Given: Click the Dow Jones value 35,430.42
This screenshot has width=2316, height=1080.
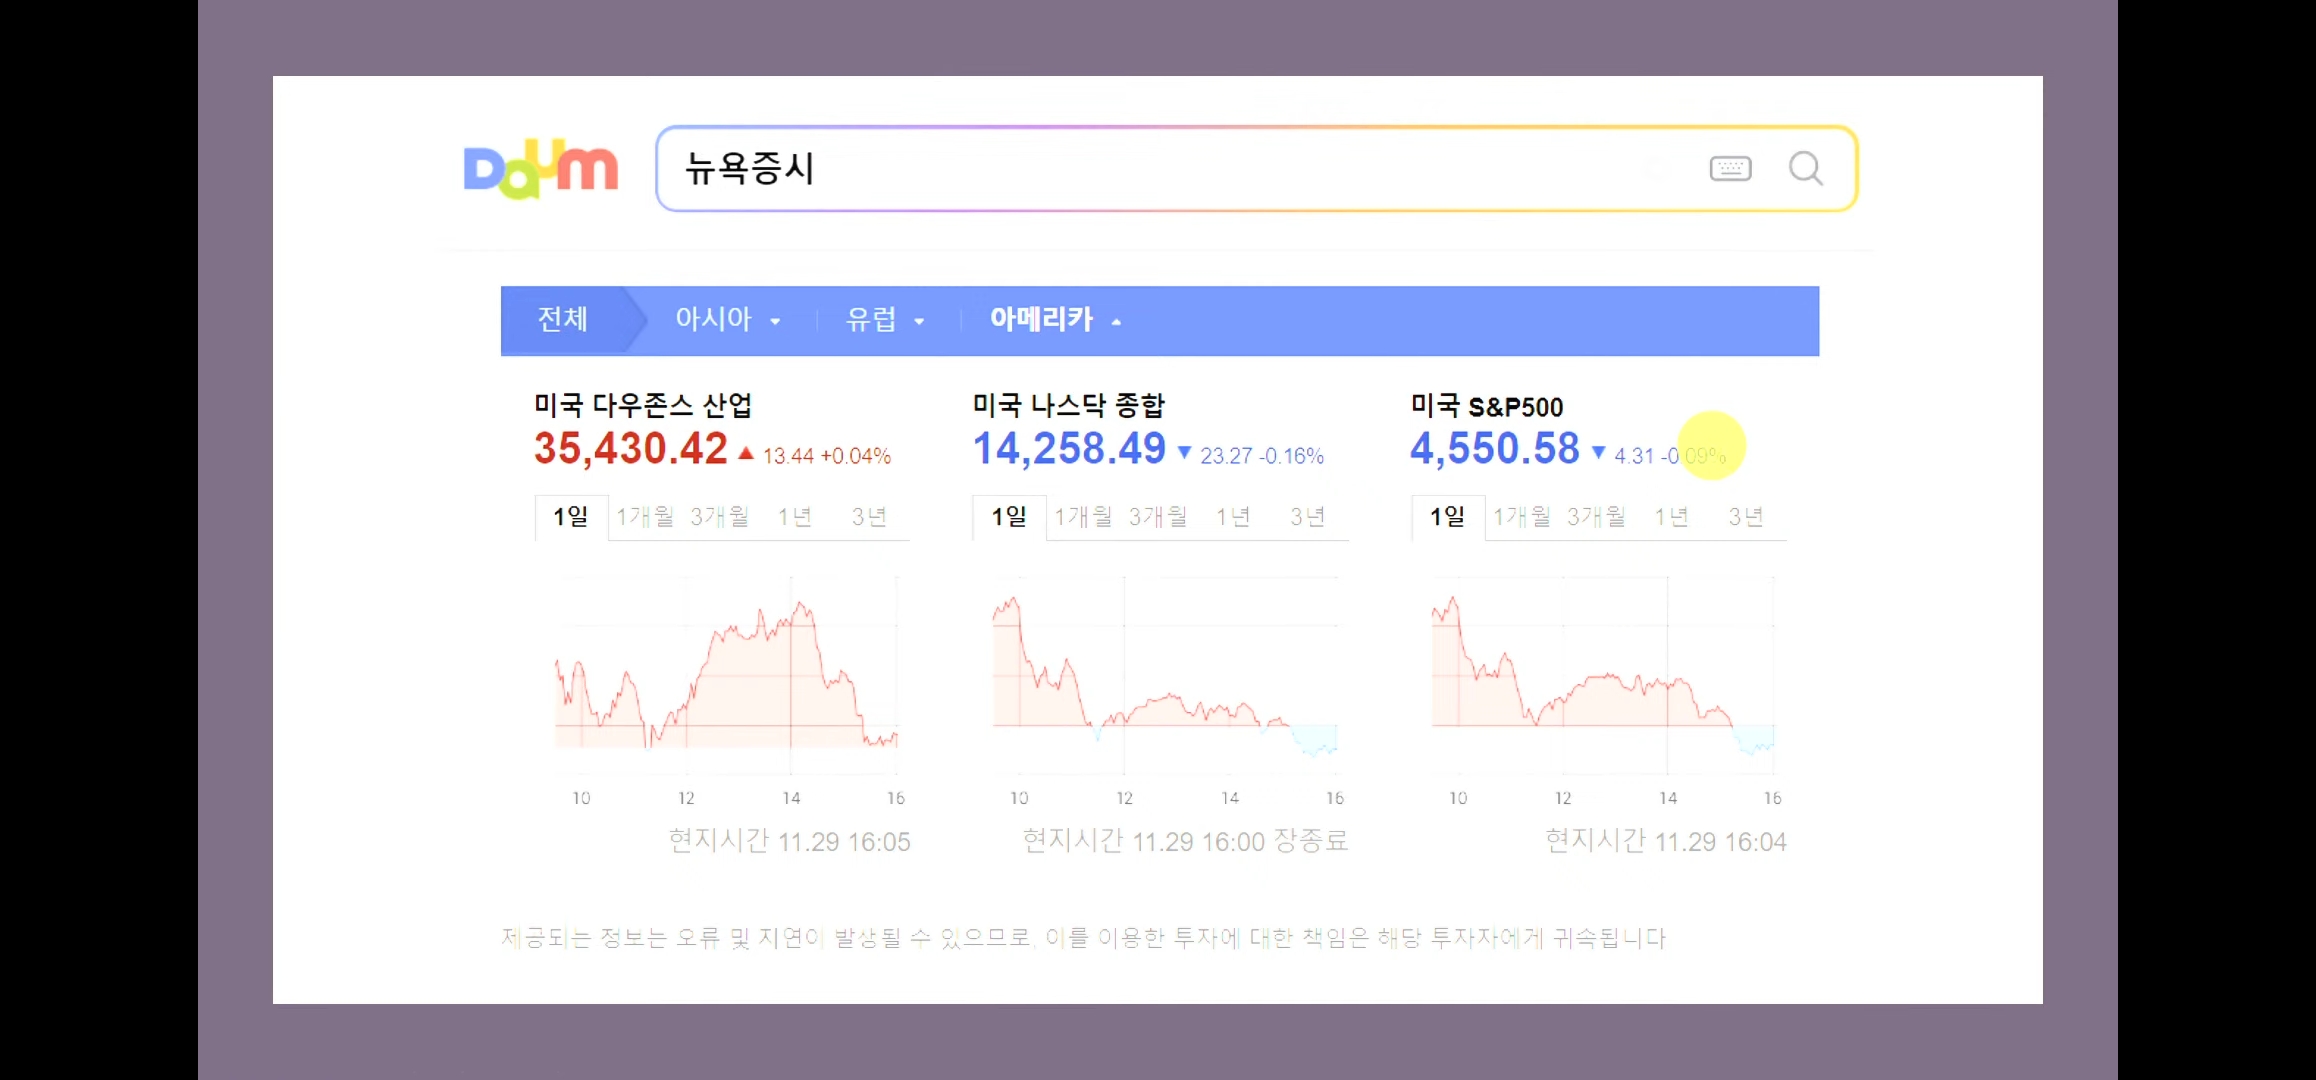Looking at the screenshot, I should coord(631,448).
